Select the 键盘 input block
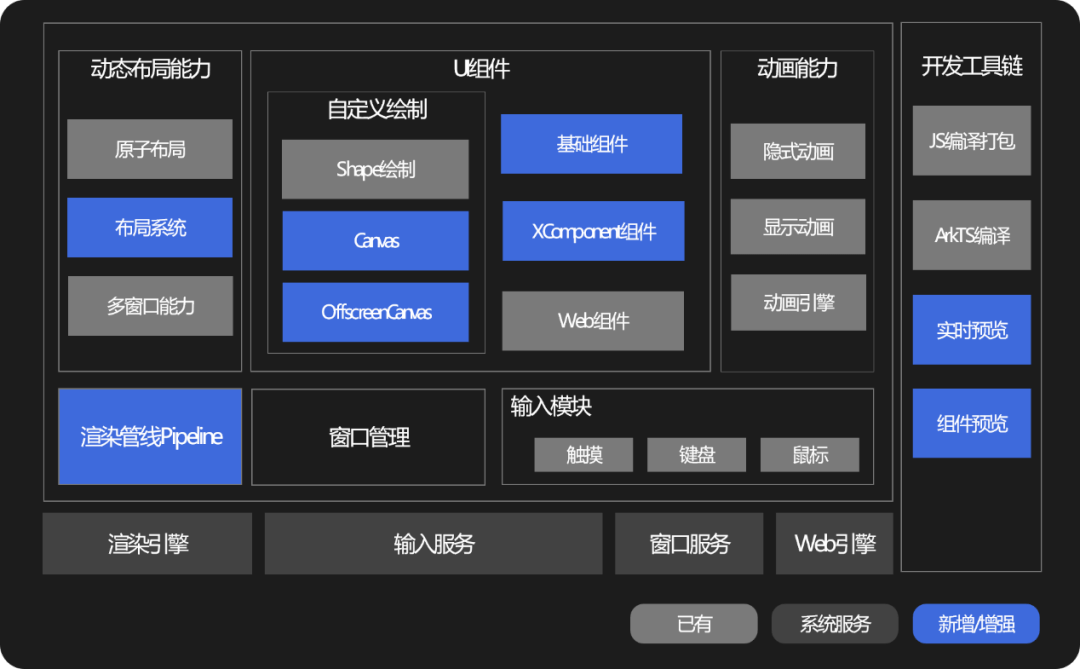 coord(696,455)
